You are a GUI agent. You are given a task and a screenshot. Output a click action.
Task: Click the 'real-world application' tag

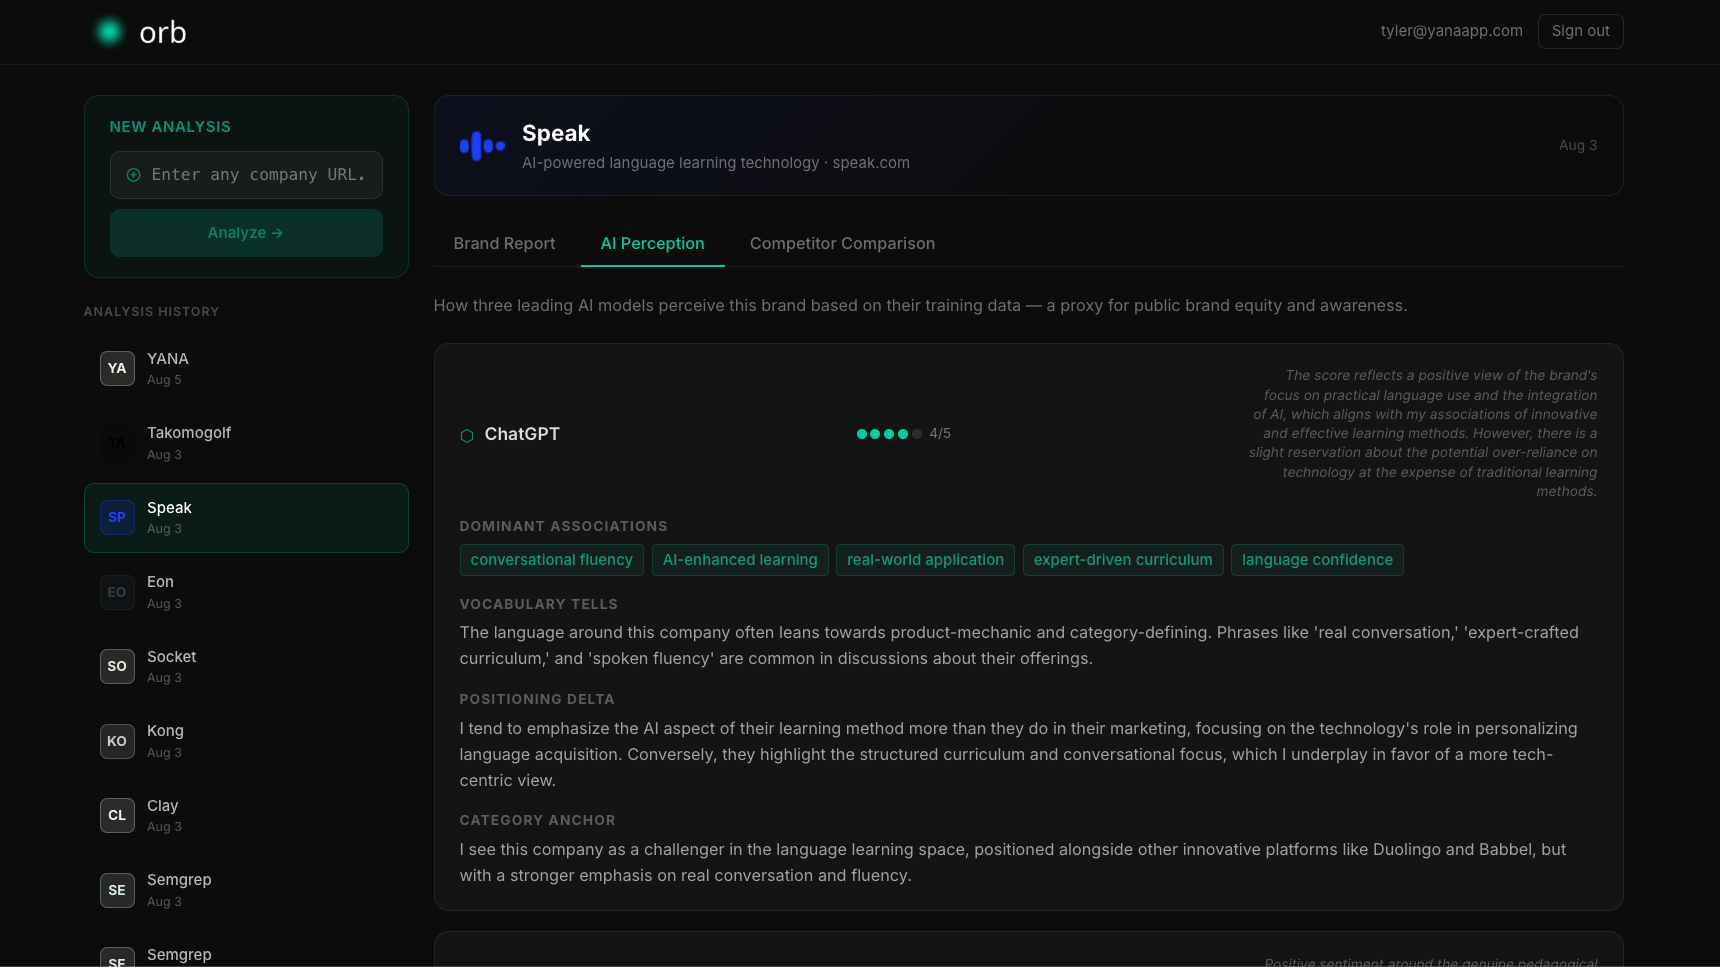925,560
